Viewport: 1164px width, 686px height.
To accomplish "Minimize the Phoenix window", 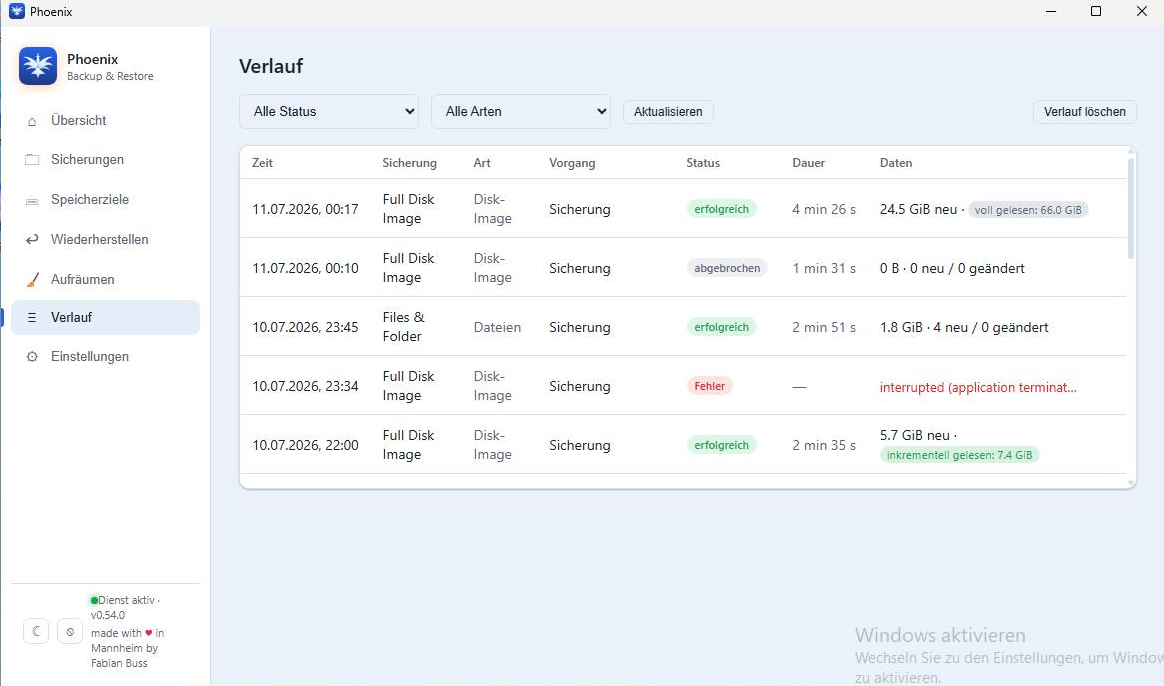I will point(1051,11).
